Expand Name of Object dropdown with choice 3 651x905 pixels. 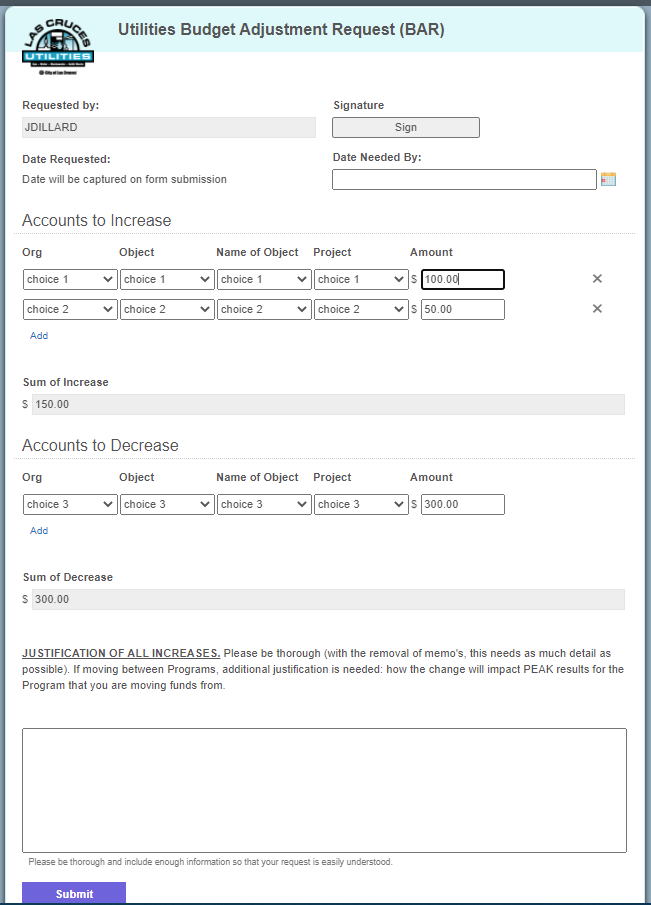pos(264,504)
